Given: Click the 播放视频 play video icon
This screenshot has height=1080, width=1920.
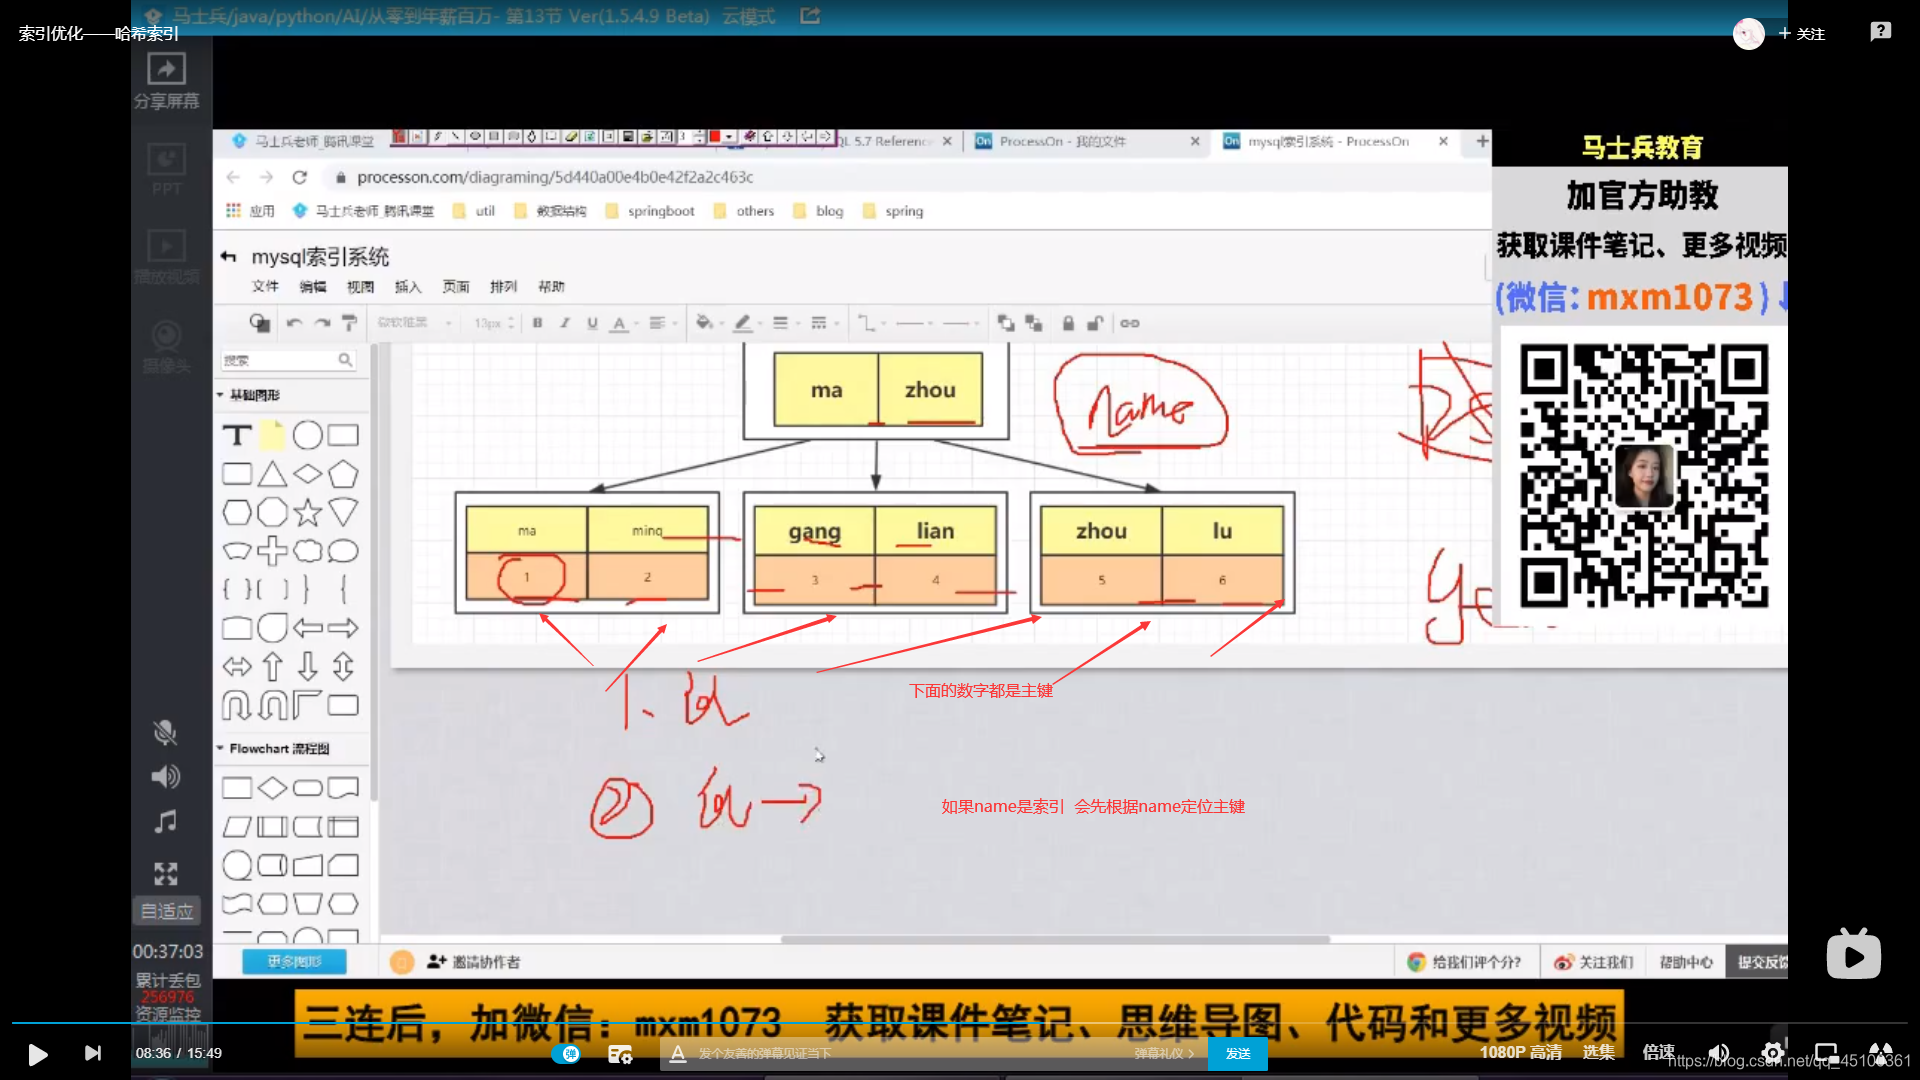Looking at the screenshot, I should tap(166, 257).
